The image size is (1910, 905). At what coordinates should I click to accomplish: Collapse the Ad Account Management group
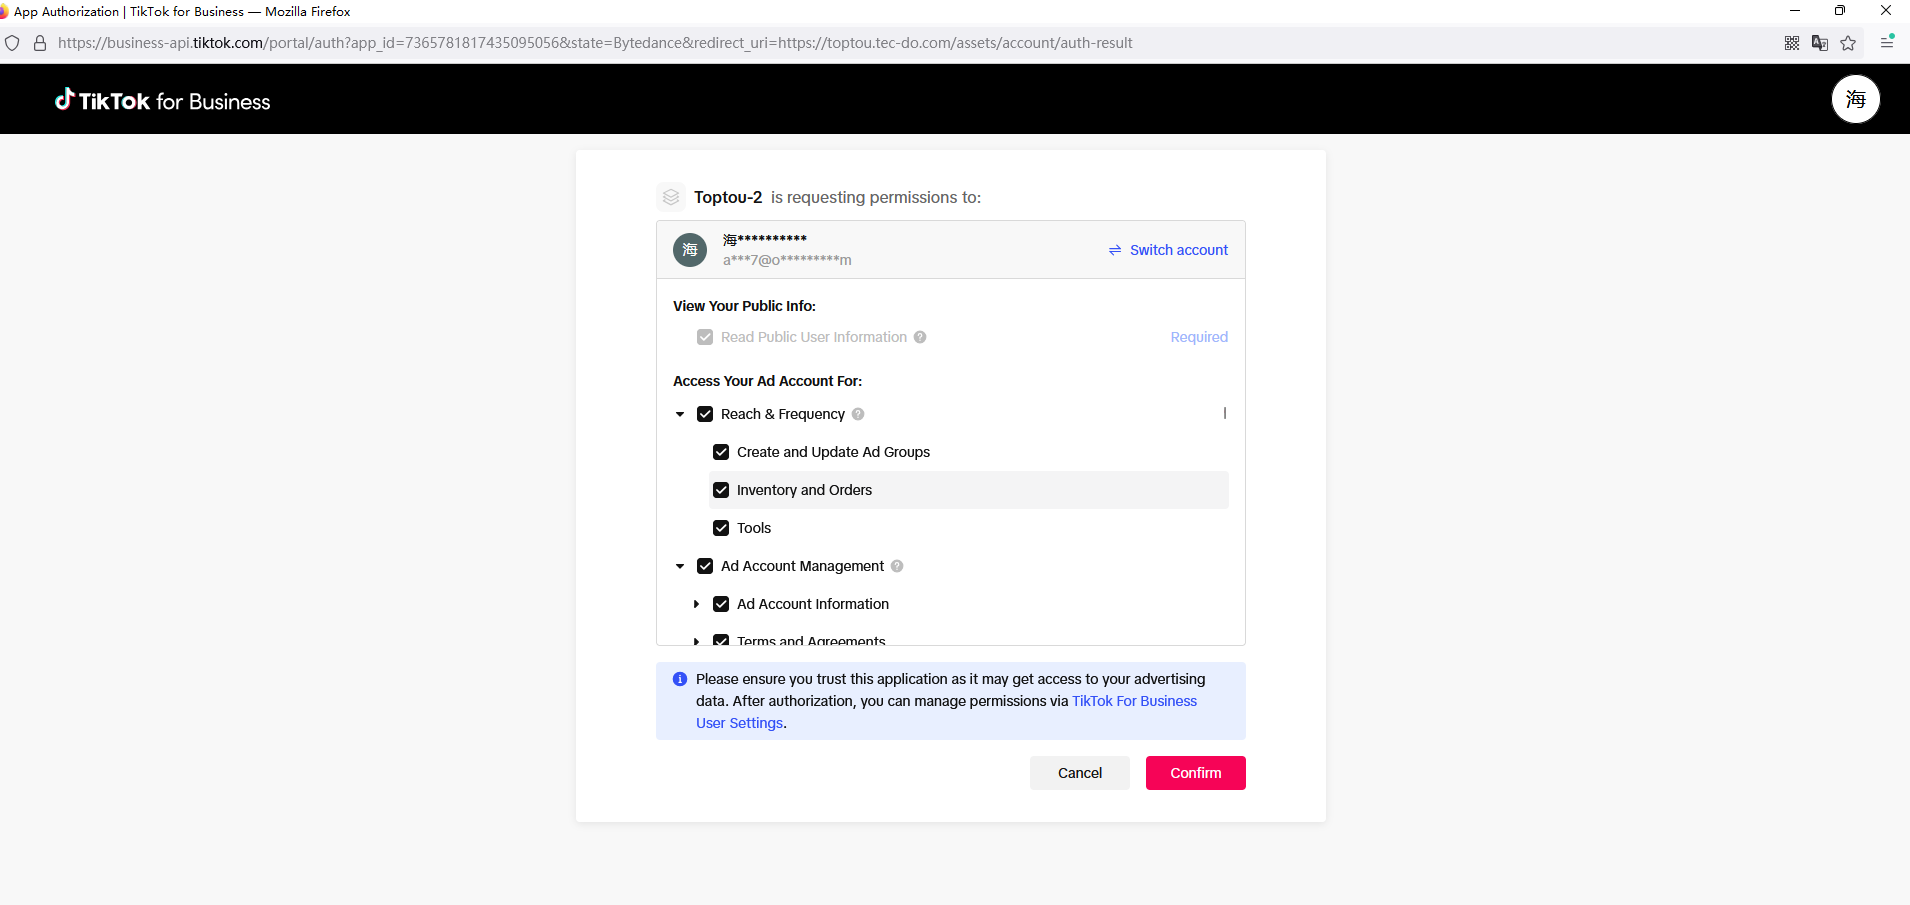[x=680, y=566]
